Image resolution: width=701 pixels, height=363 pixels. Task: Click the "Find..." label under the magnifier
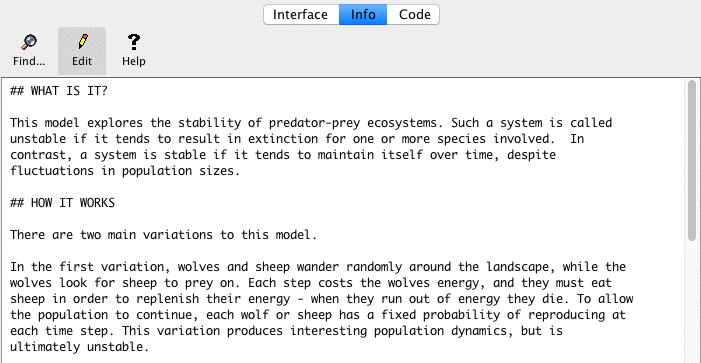(29, 61)
